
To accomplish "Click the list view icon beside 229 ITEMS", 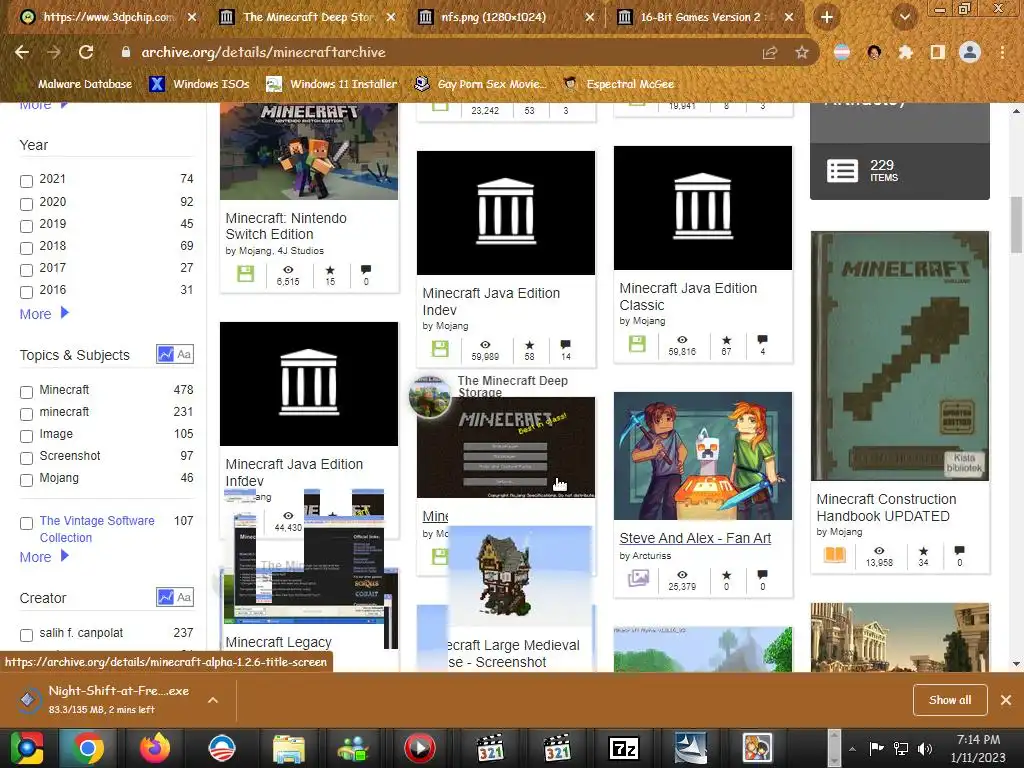I will [842, 171].
